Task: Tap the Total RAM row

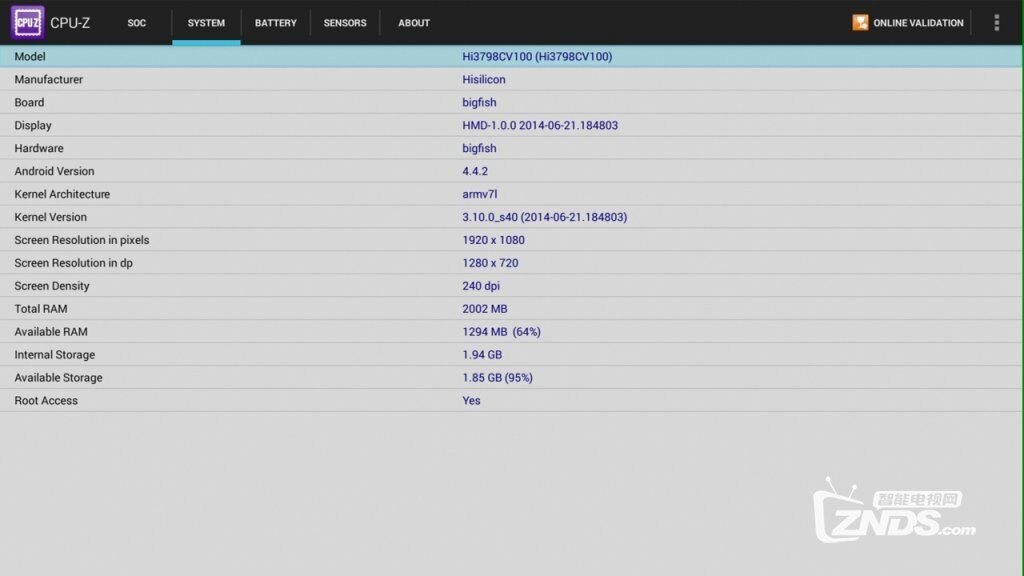Action: [512, 309]
